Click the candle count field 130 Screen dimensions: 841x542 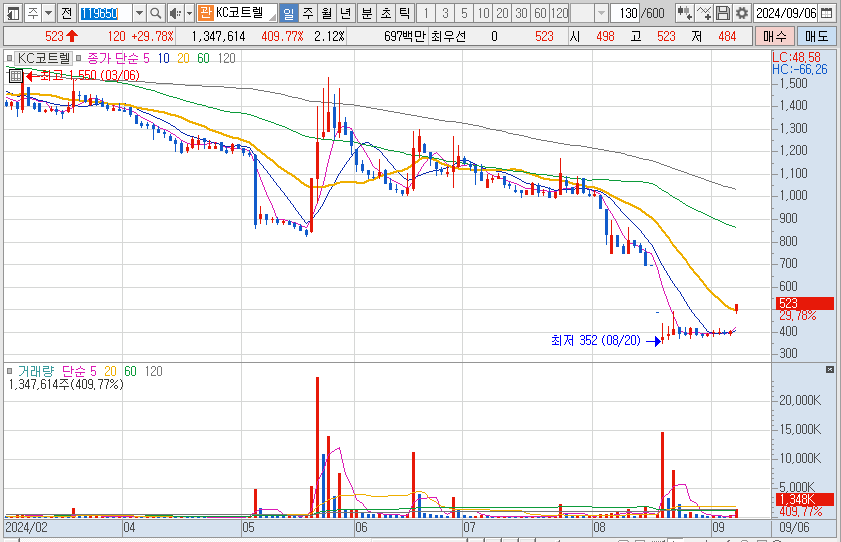pyautogui.click(x=625, y=13)
